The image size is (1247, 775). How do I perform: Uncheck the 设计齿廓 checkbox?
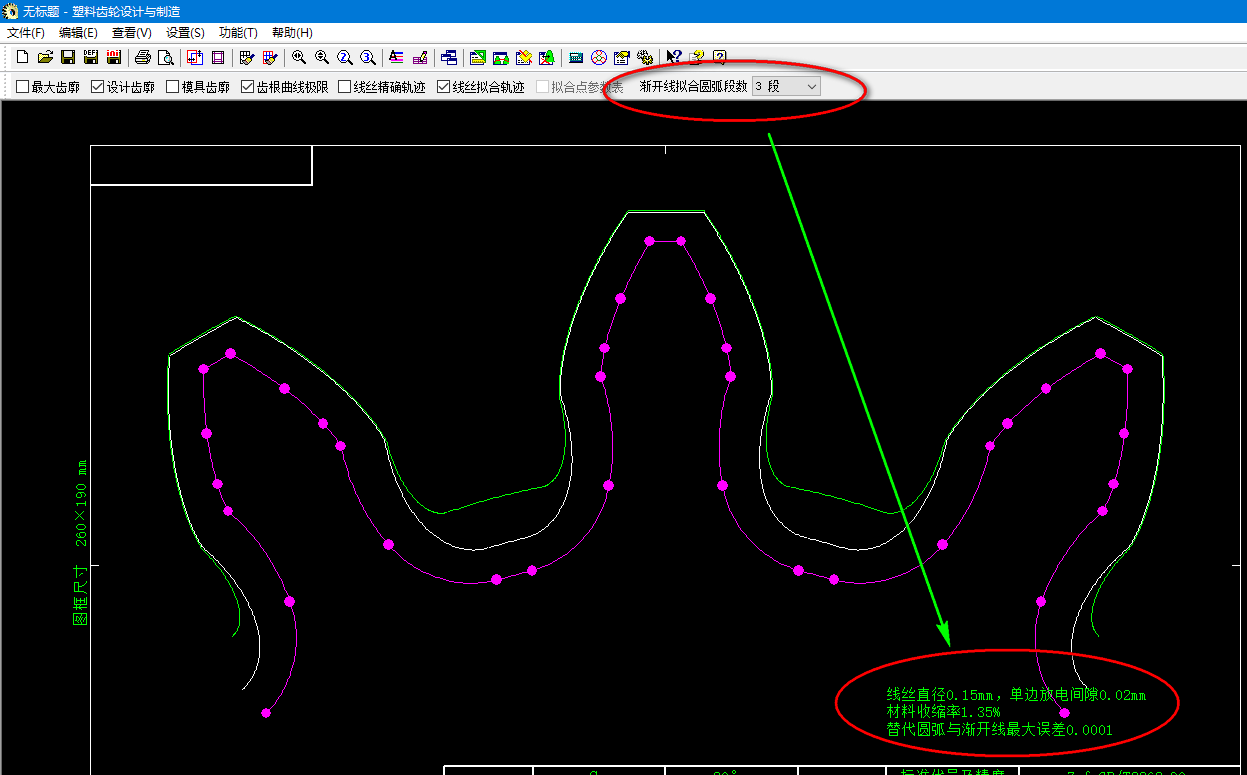[98, 87]
